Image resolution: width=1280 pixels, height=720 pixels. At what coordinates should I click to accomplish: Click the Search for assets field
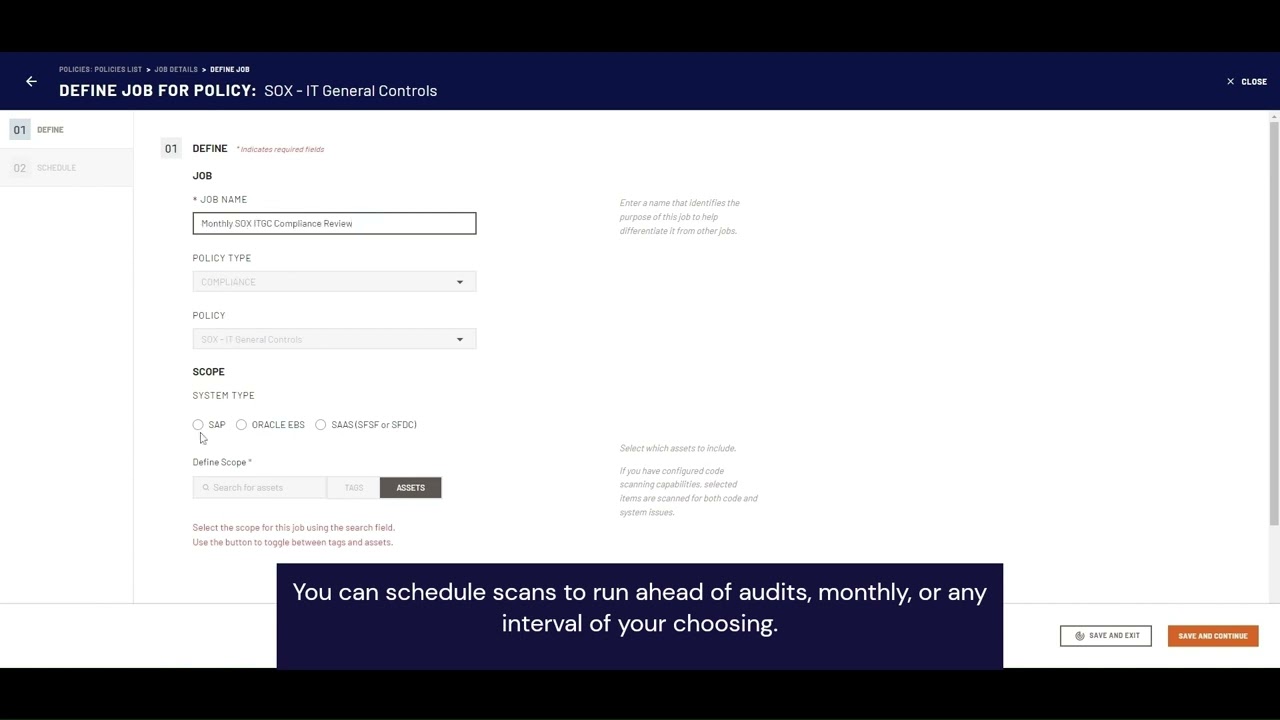[260, 488]
